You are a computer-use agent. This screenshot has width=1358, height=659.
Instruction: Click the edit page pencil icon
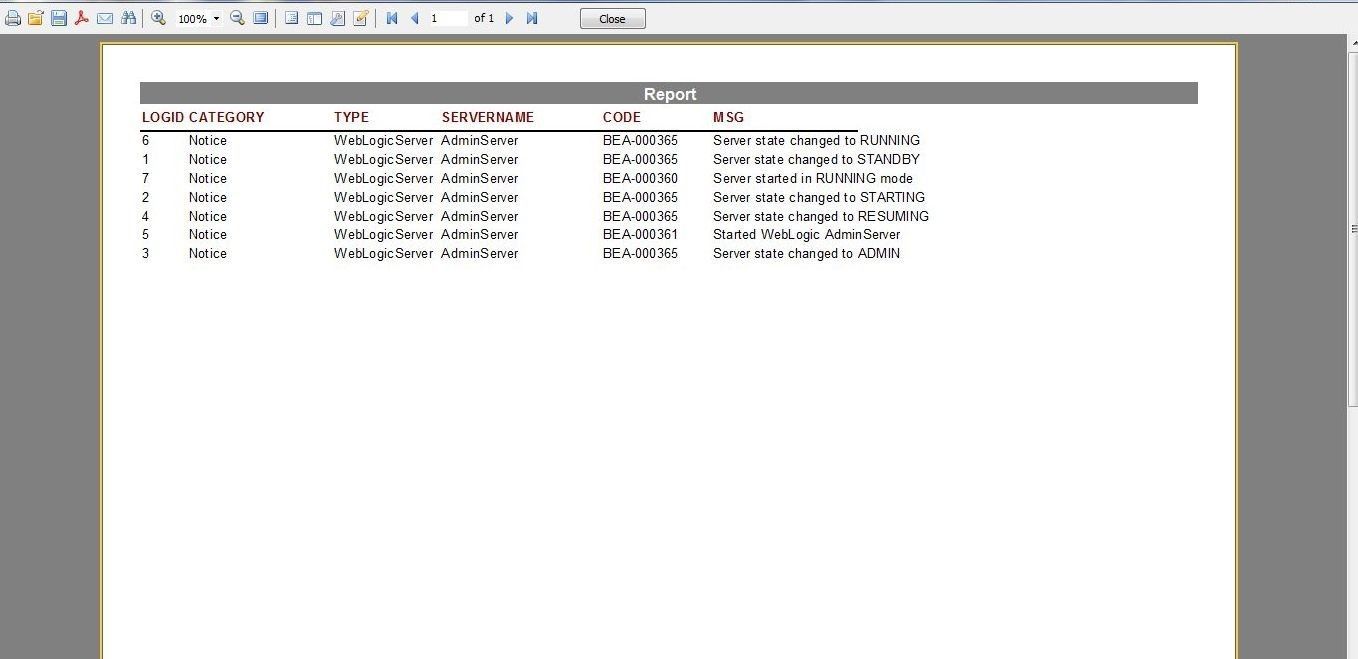pos(360,18)
